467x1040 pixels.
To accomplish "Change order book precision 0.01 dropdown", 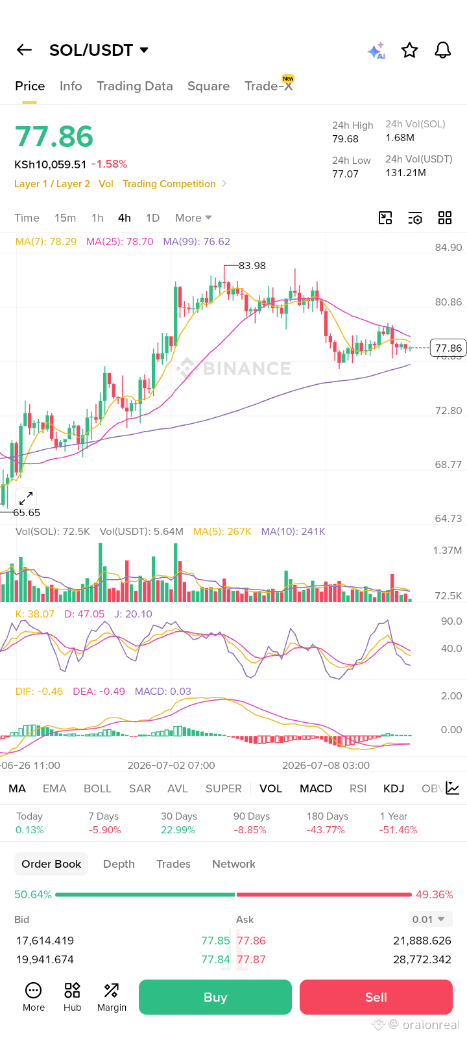I will coord(431,919).
